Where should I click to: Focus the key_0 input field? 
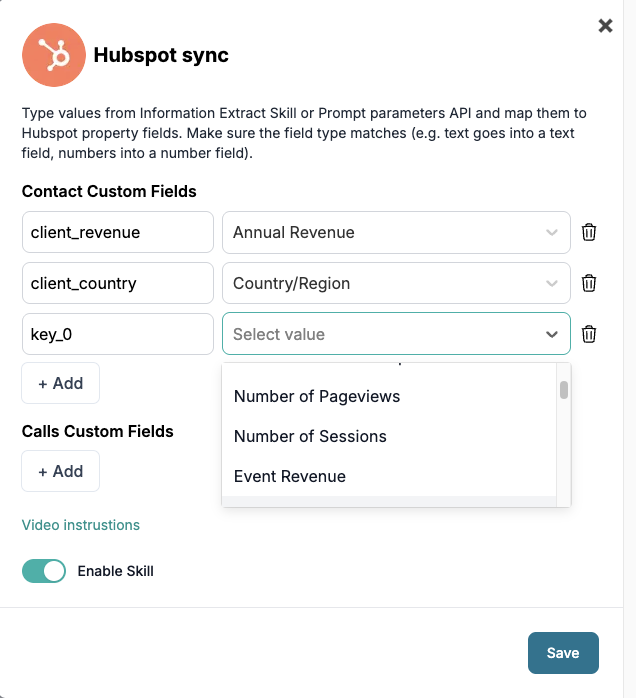click(x=118, y=334)
